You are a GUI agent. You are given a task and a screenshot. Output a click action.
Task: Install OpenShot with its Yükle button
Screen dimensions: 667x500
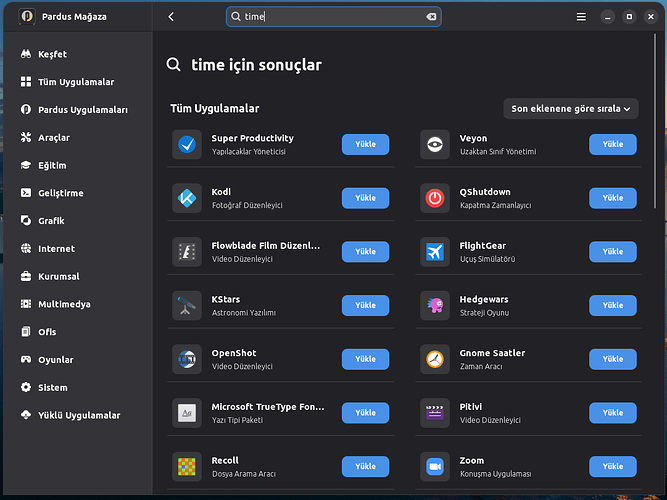[365, 359]
